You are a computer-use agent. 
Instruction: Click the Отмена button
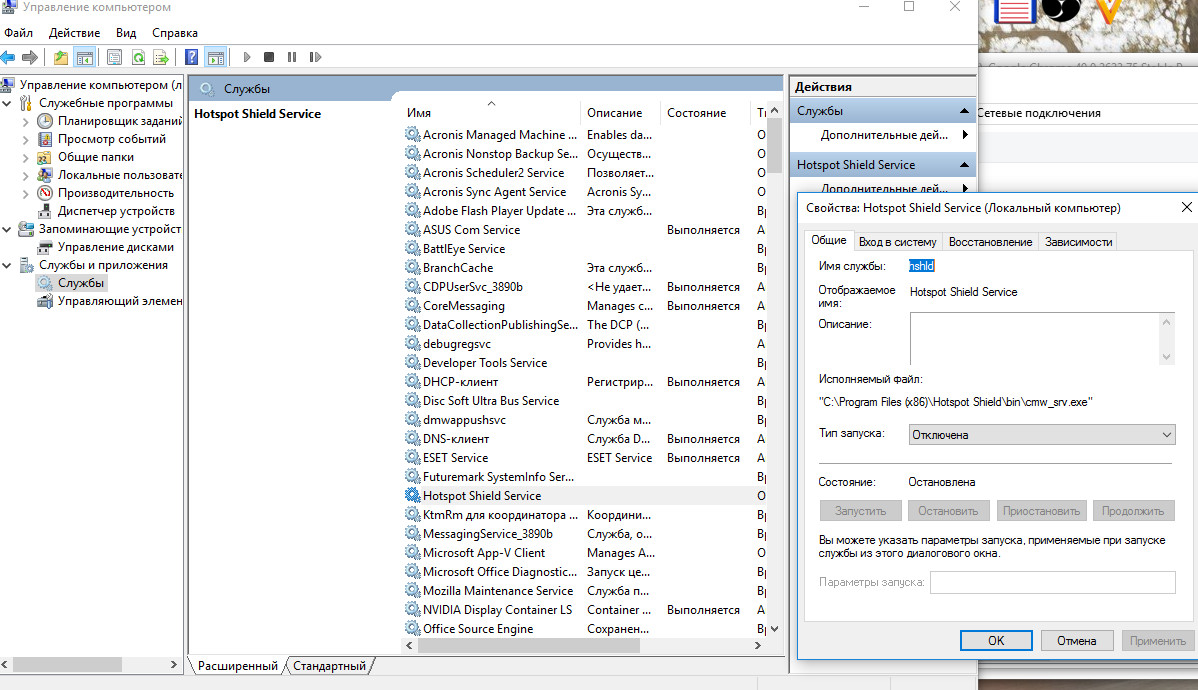[x=1077, y=641]
